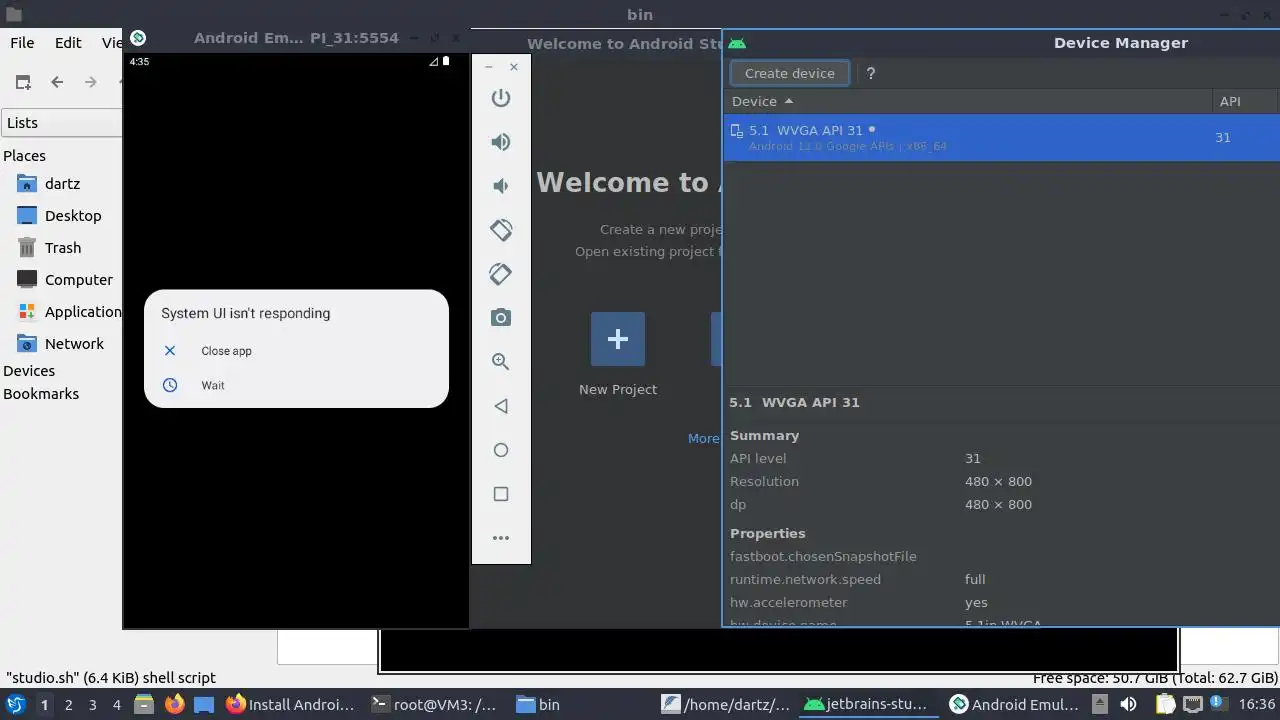Viewport: 1280px width, 720px height.
Task: Switch to jetbrains-studio taskbar entry
Action: click(870, 704)
